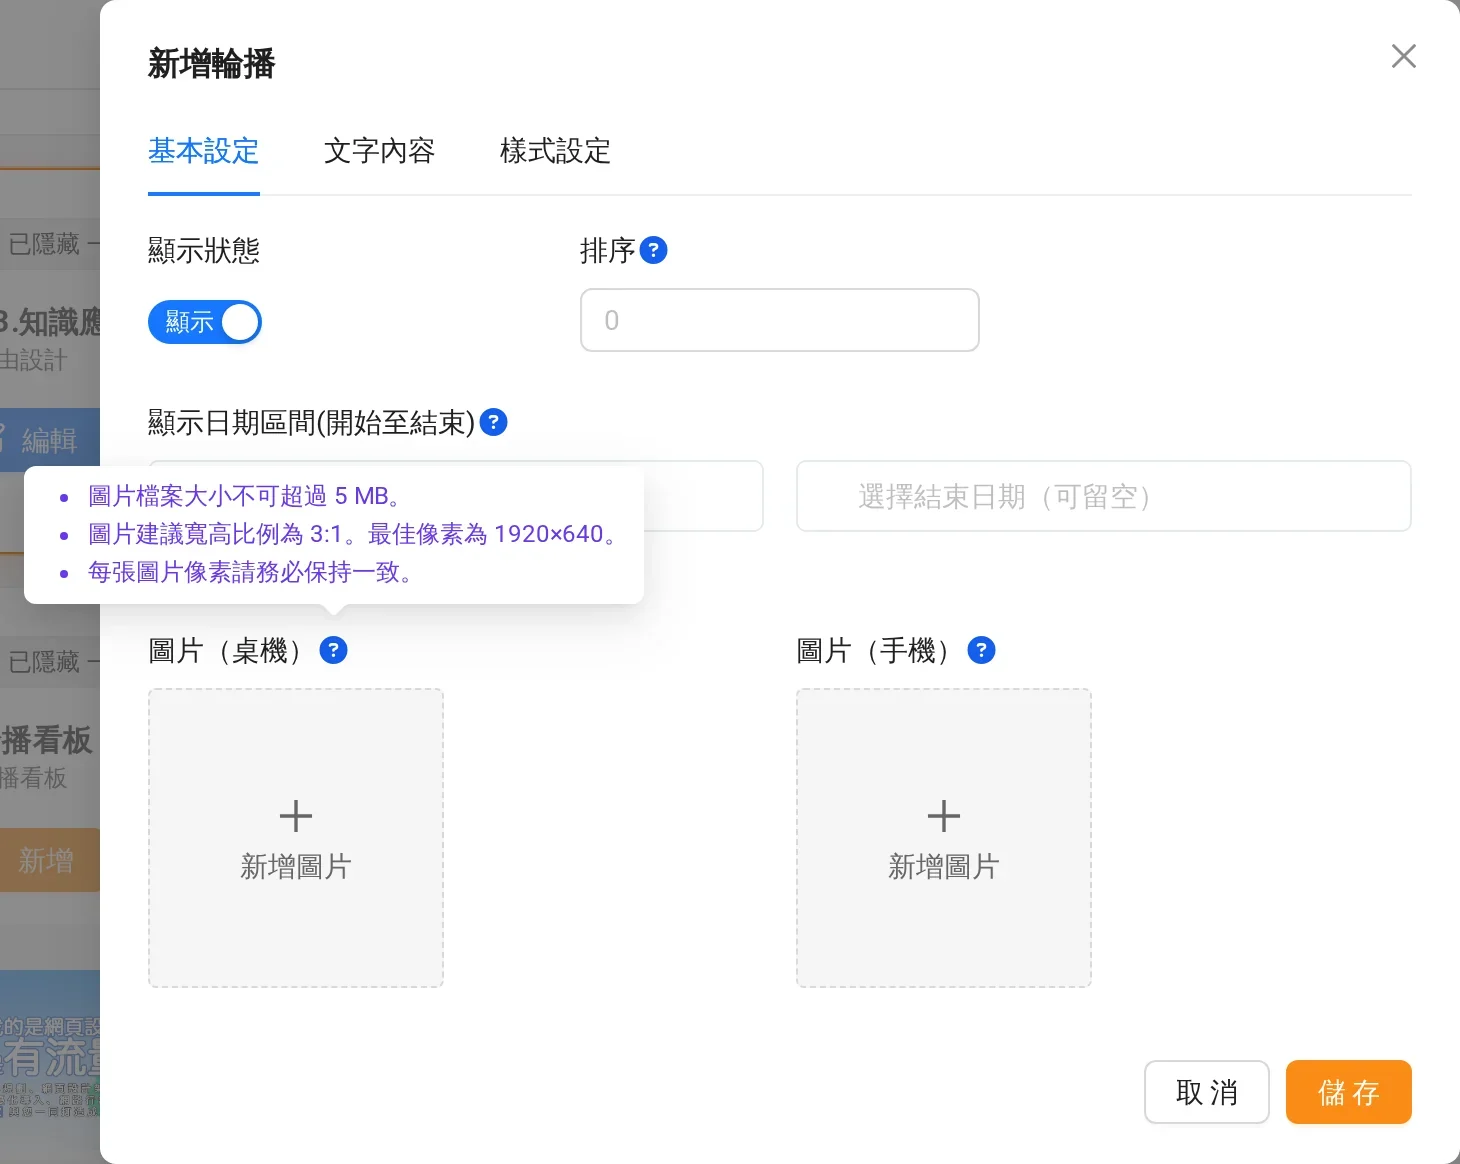The height and width of the screenshot is (1164, 1460).
Task: Switch to the 基本設定 tab
Action: [x=204, y=151]
